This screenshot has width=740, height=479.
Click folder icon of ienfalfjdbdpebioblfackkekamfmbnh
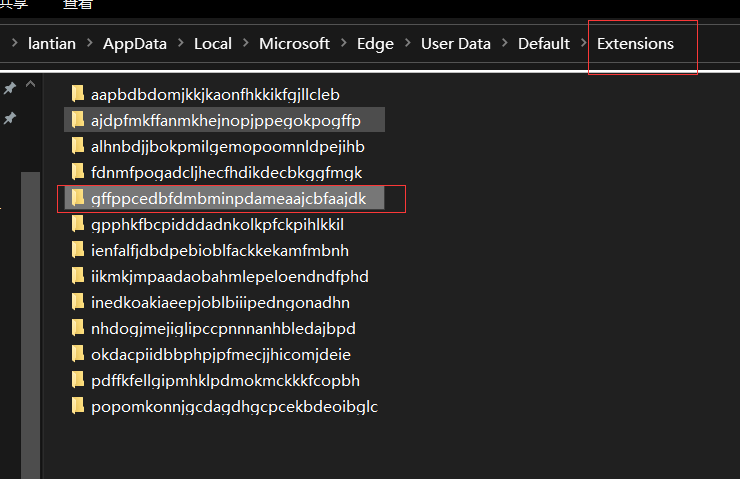(78, 249)
